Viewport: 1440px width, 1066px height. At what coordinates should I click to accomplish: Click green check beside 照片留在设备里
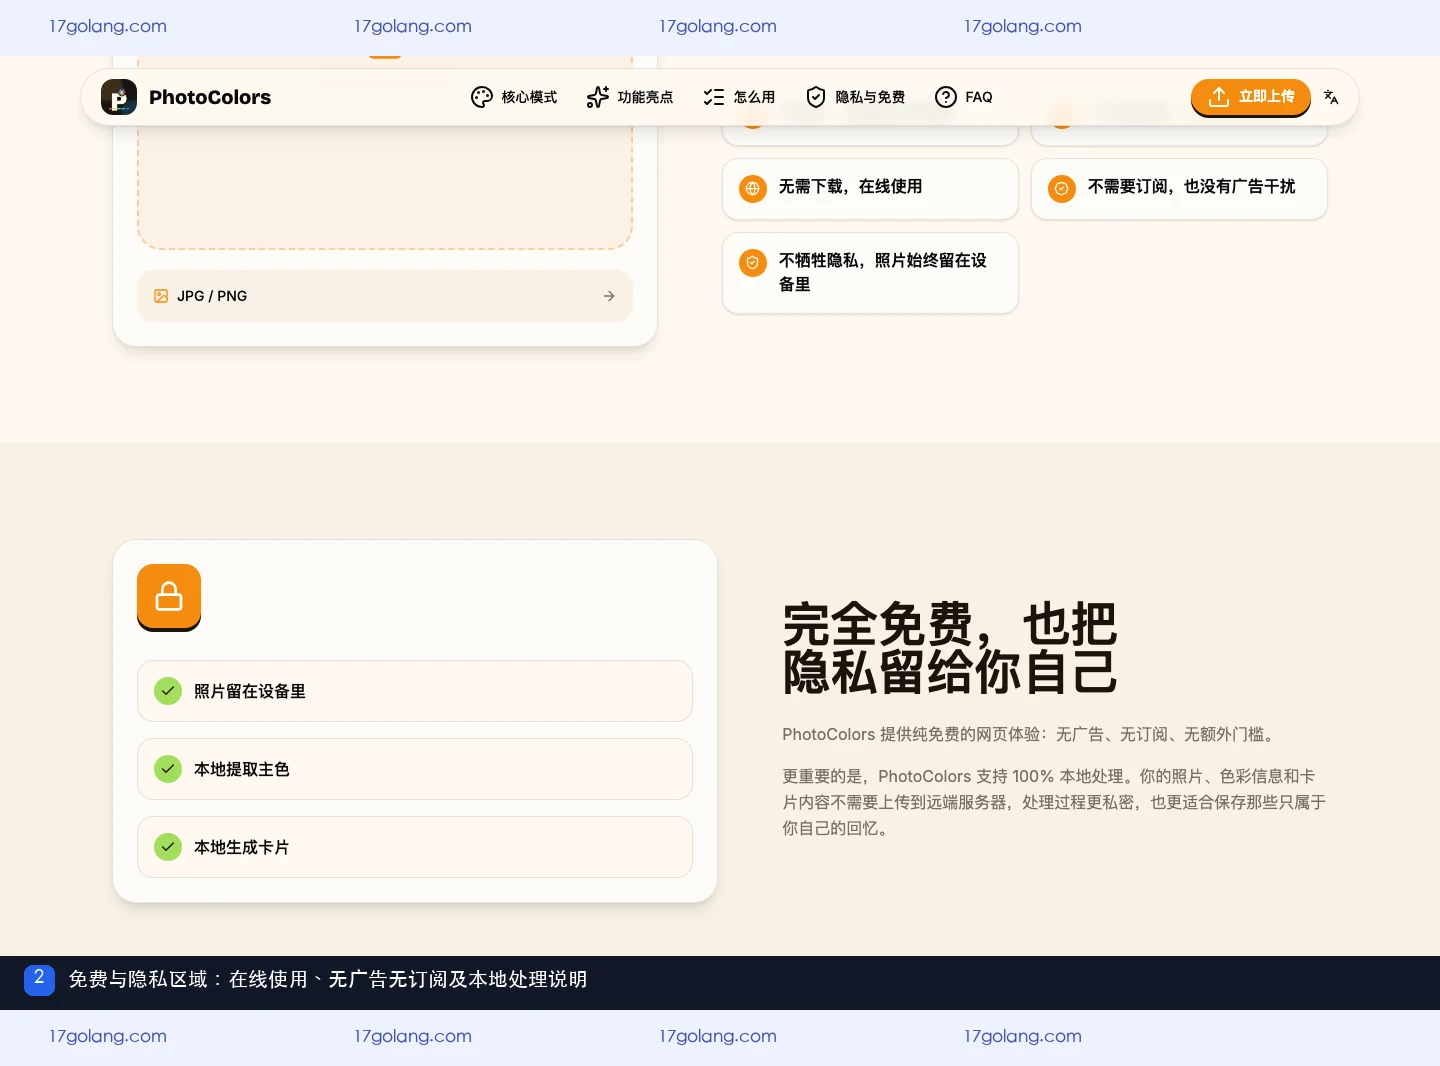[168, 691]
